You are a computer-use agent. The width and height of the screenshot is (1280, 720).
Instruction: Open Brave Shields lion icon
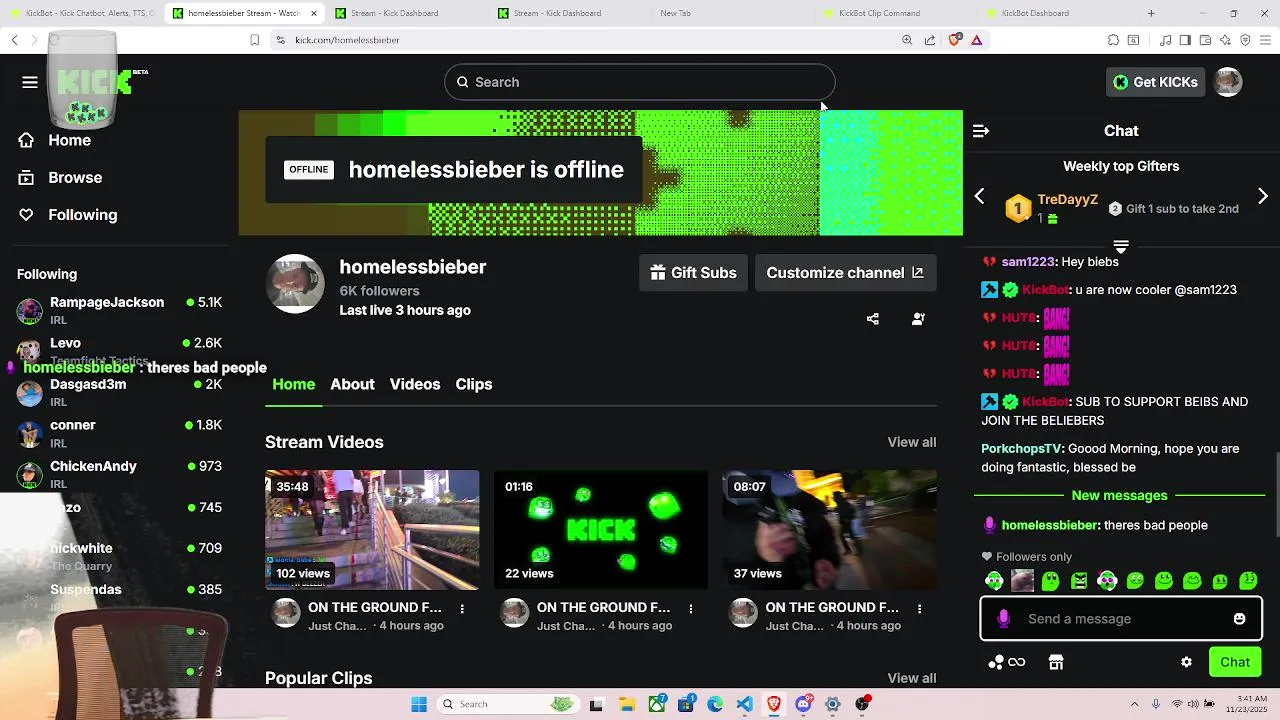coord(955,40)
